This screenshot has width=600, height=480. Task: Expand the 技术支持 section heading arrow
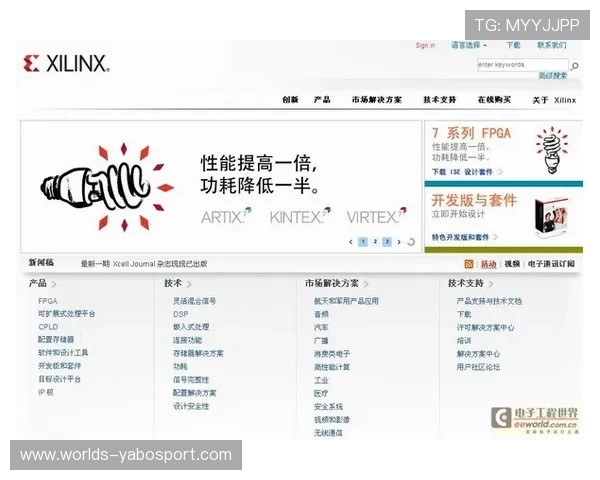click(491, 284)
